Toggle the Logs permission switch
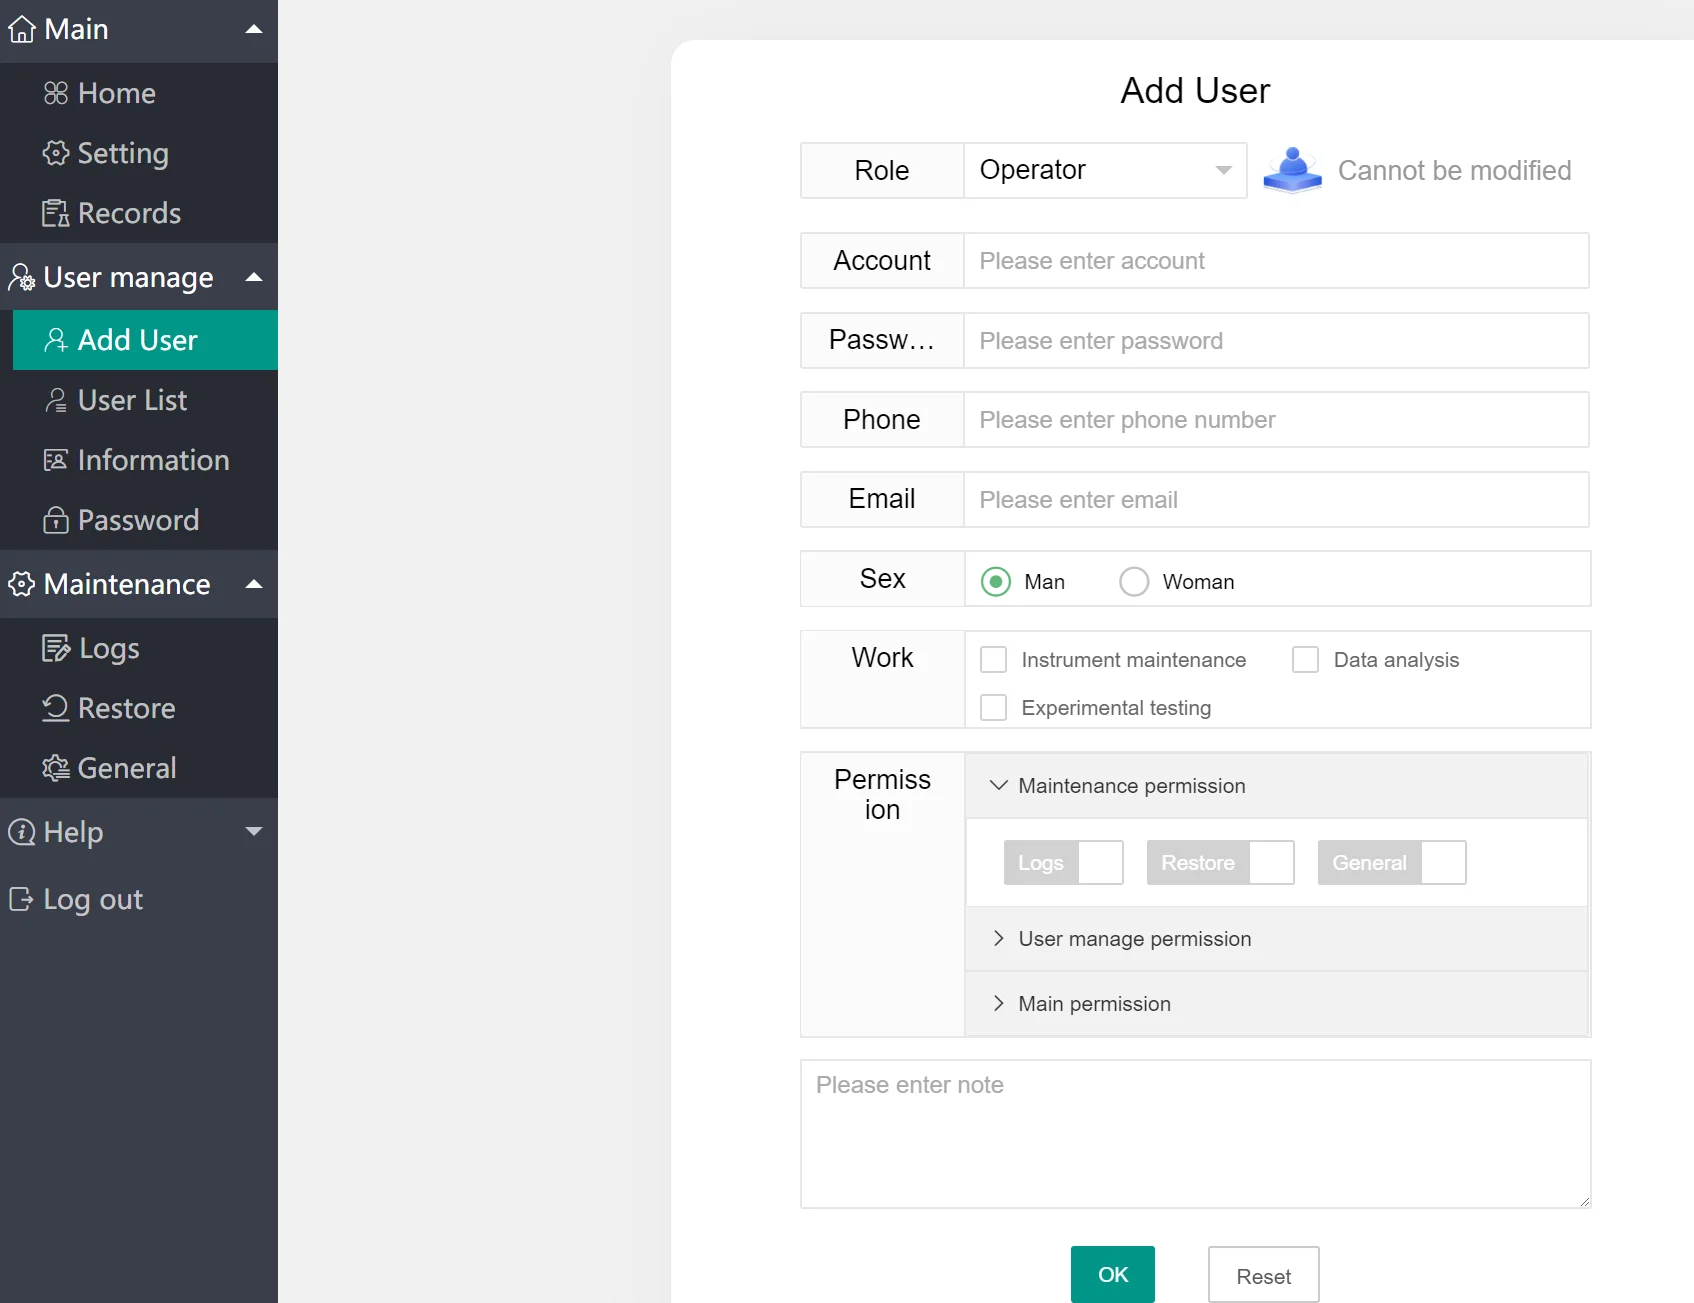The image size is (1694, 1303). [x=1064, y=863]
